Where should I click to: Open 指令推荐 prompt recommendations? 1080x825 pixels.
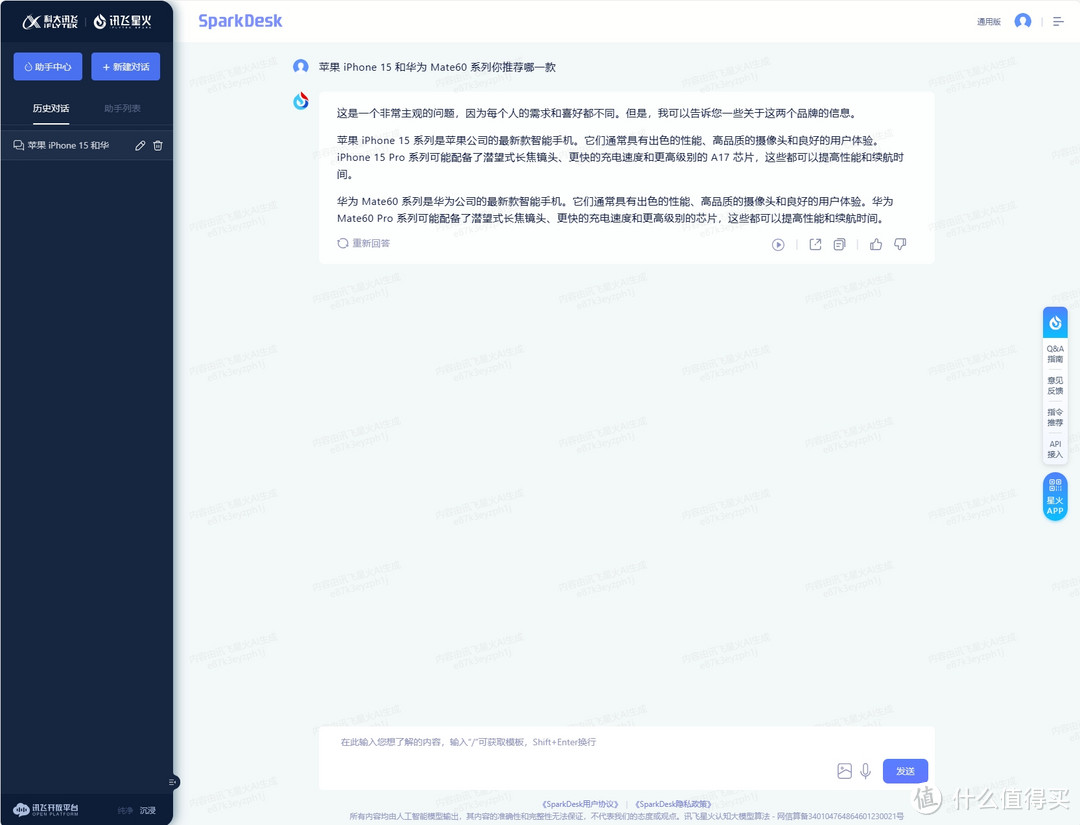(x=1055, y=417)
